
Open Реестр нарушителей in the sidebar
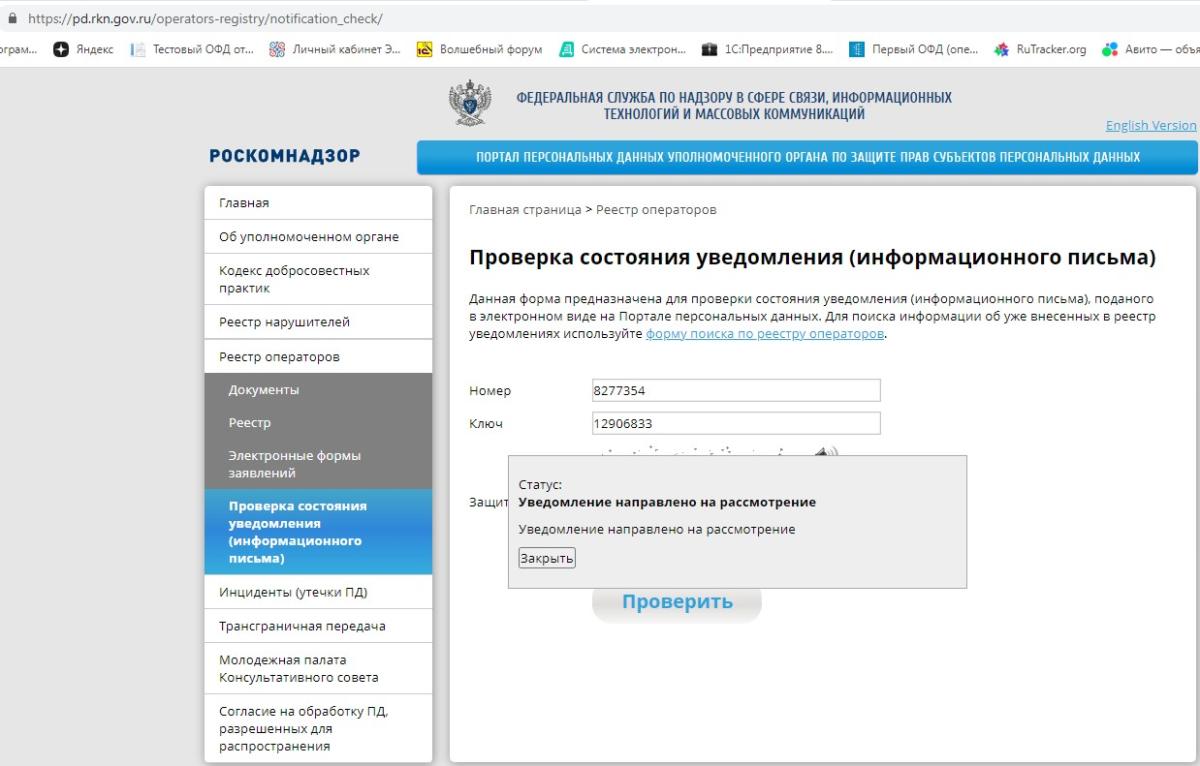(x=284, y=322)
